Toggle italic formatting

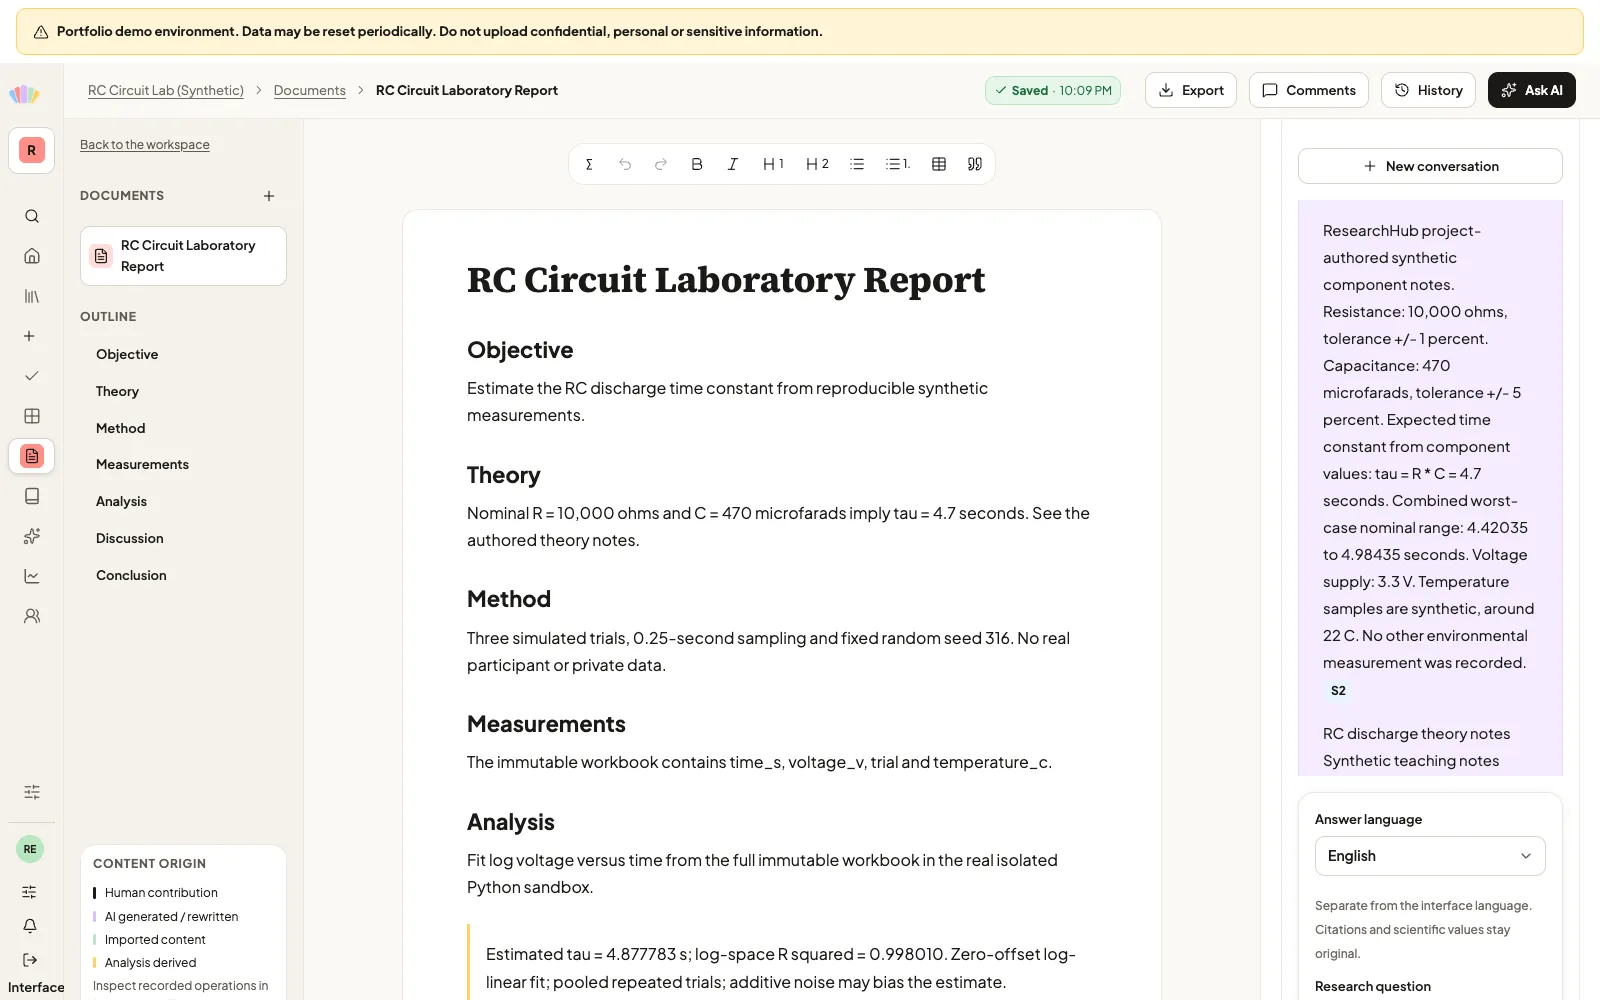733,164
